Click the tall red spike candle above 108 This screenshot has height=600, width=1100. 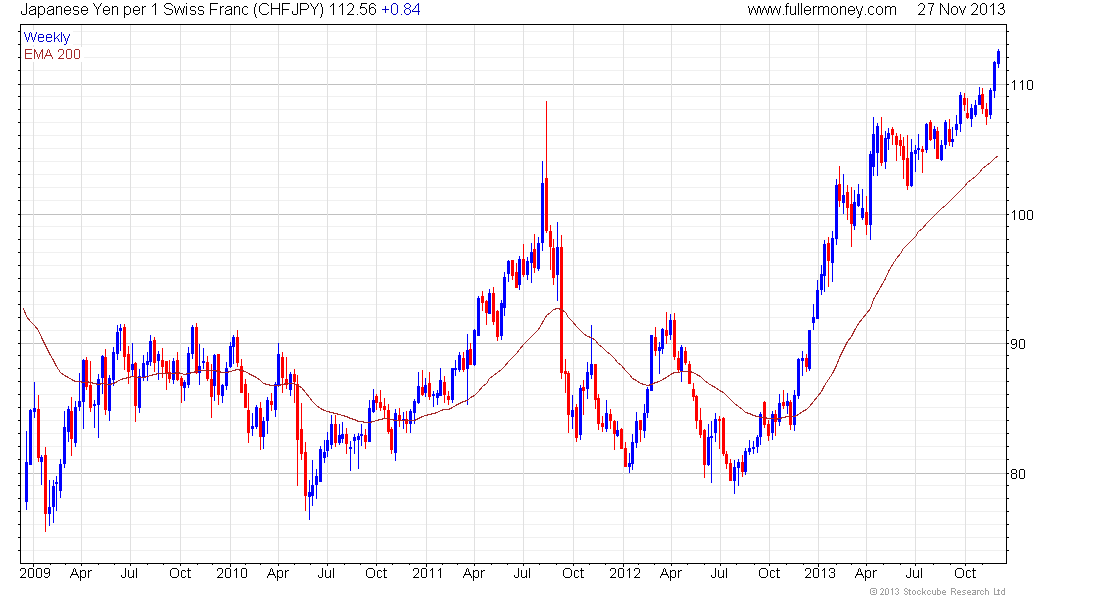pos(546,167)
